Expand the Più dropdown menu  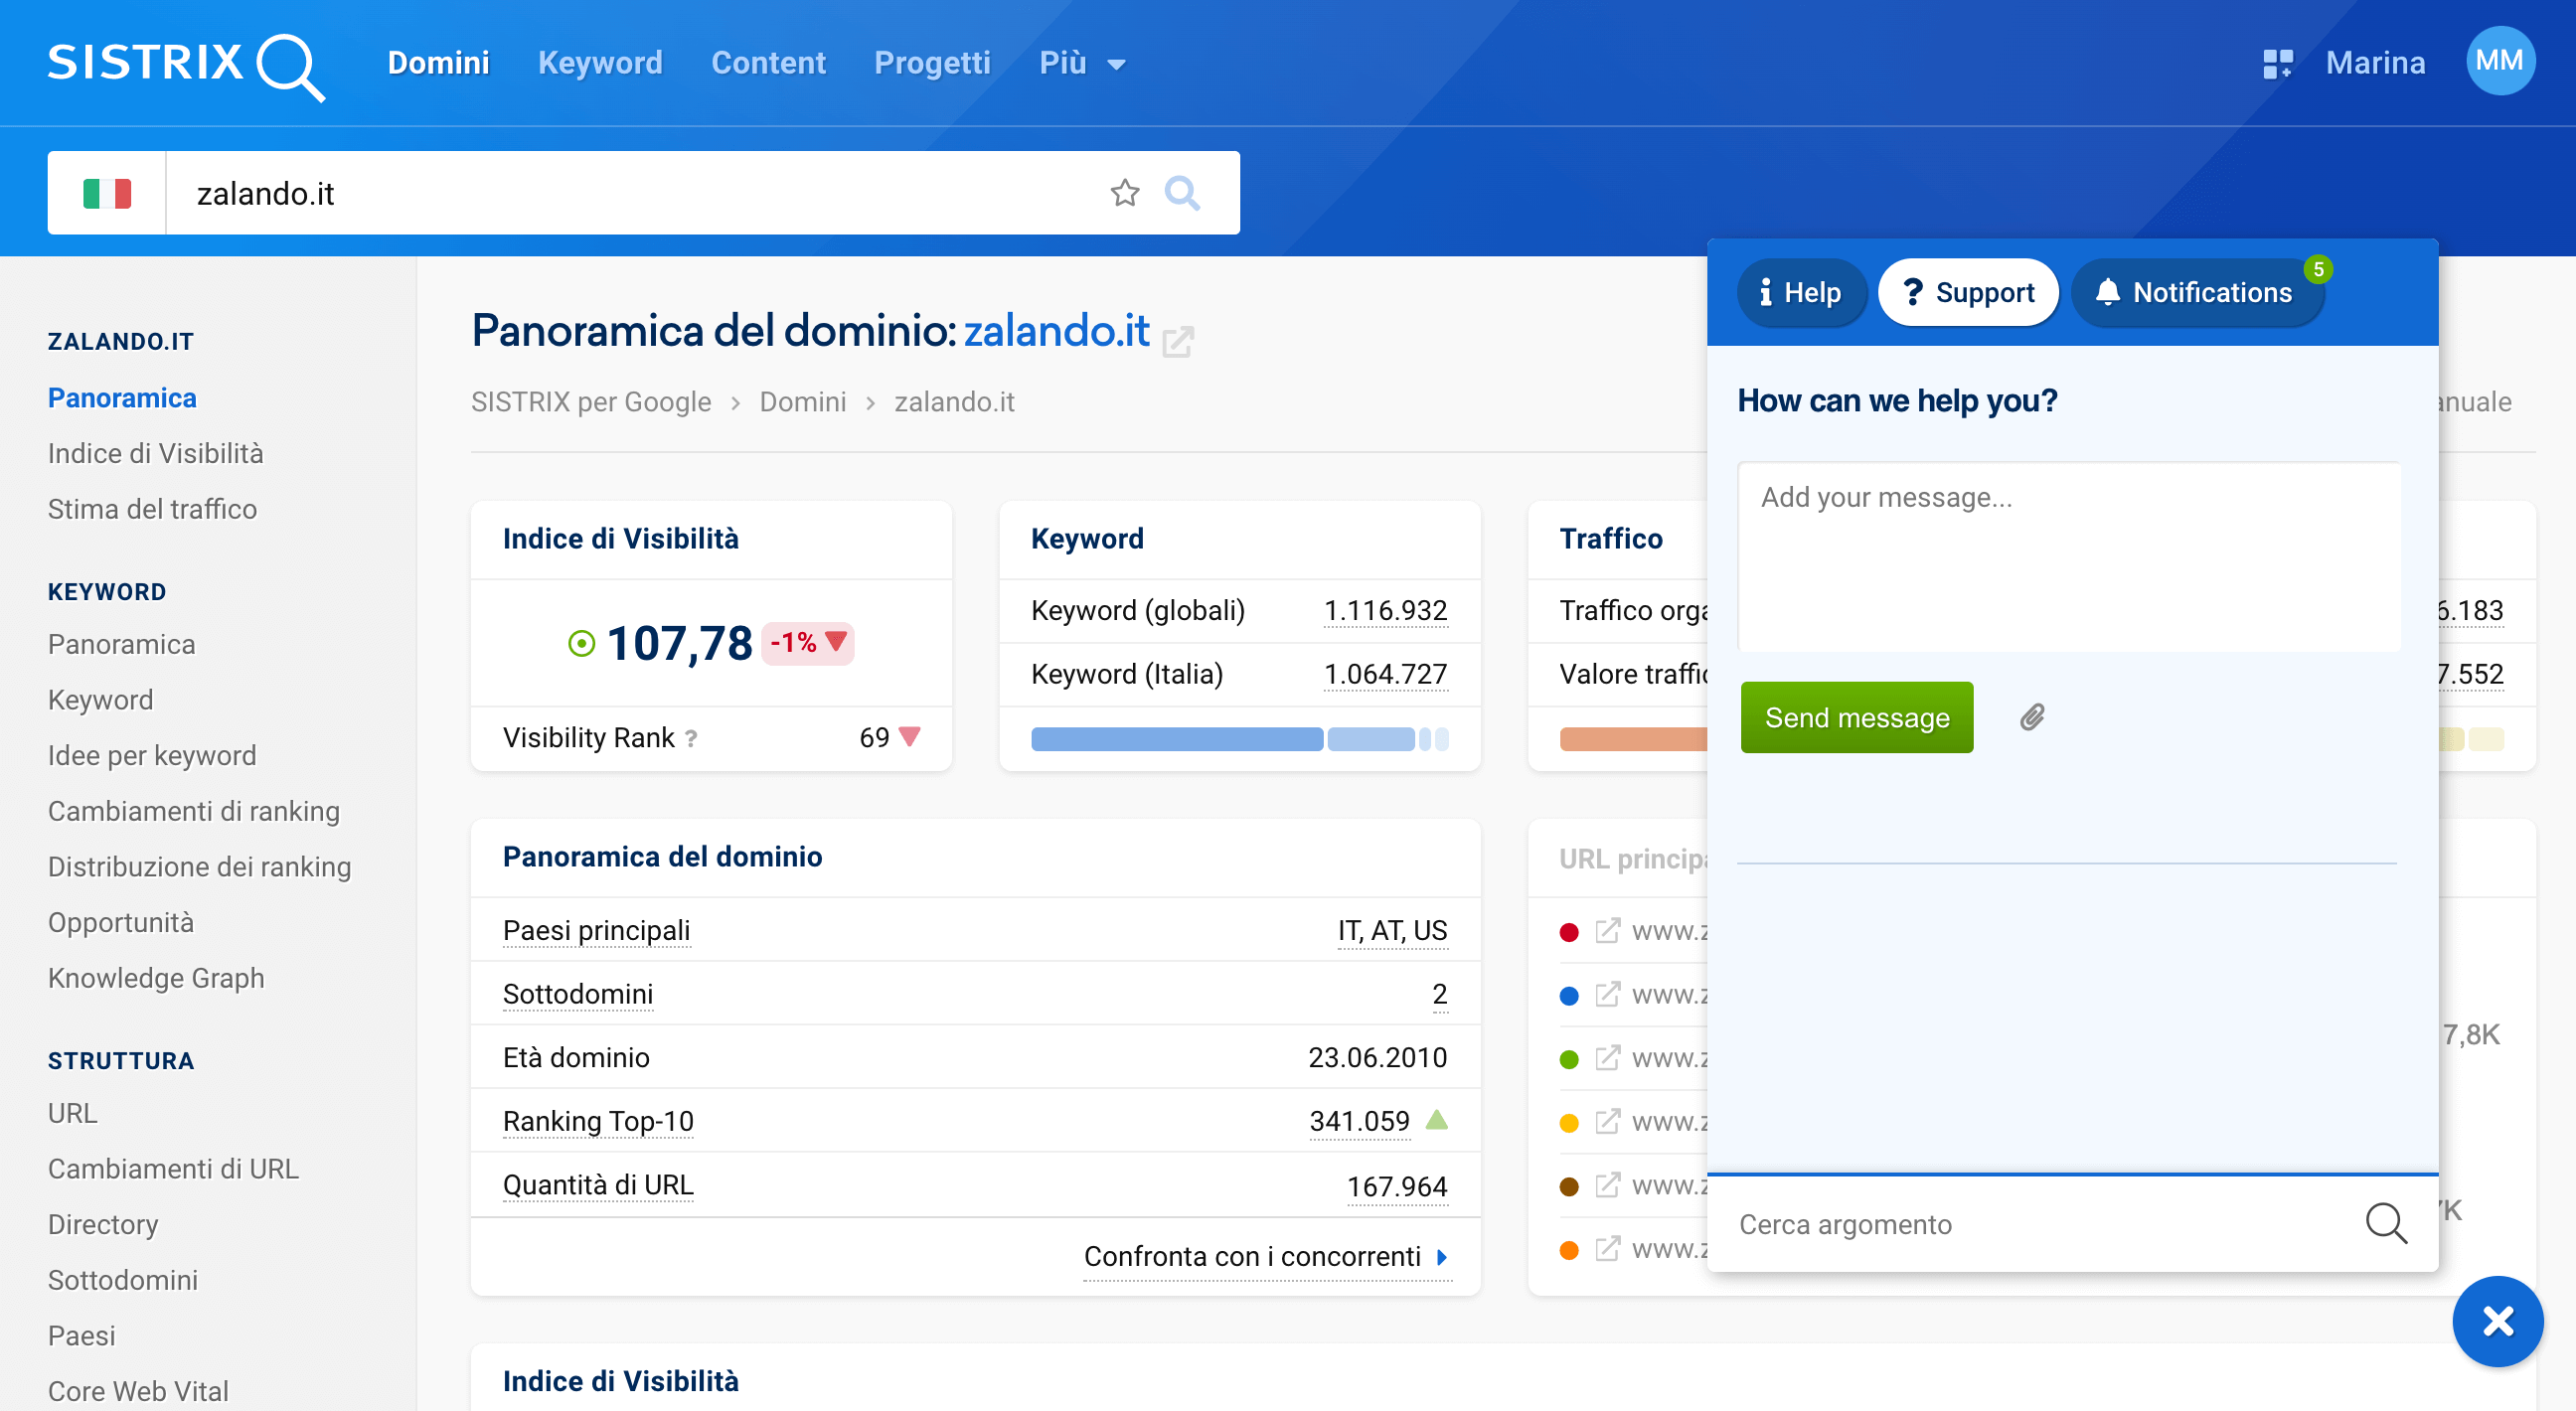1083,63
